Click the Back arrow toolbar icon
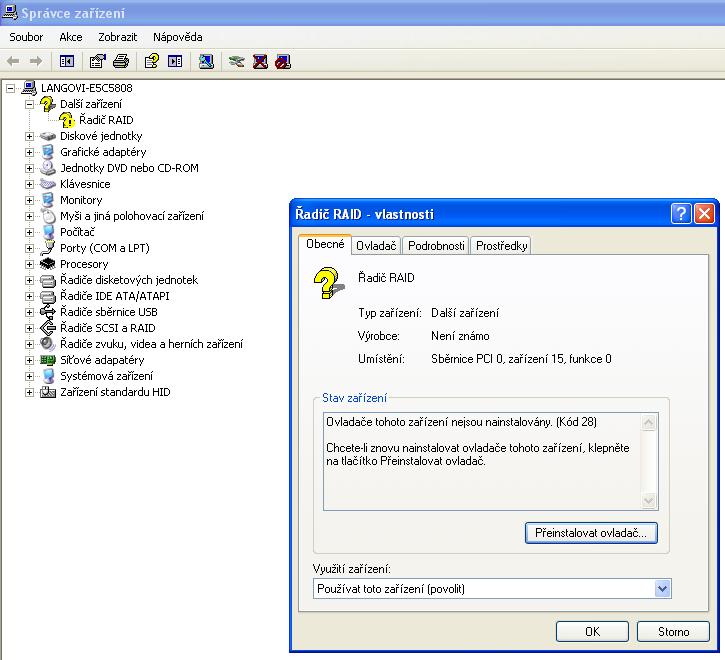This screenshot has width=725, height=660. [13, 61]
